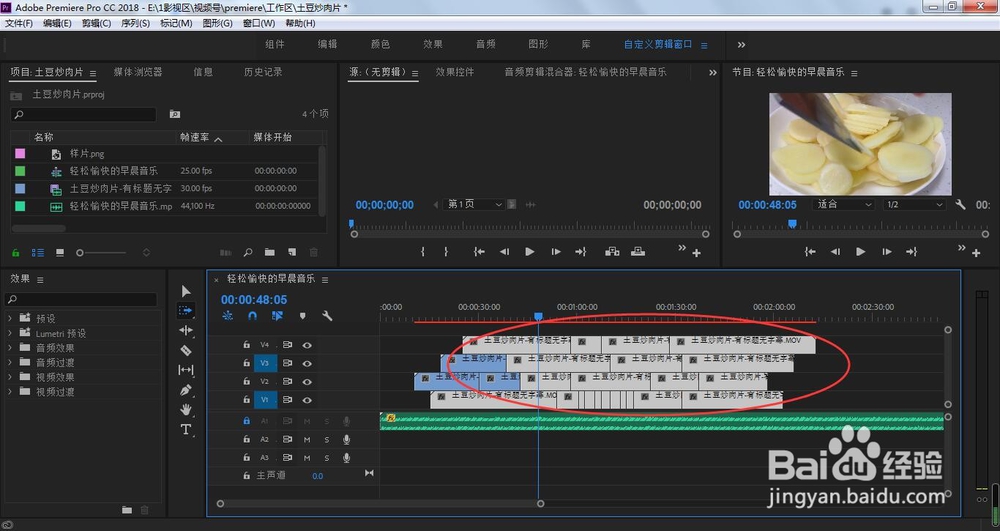Switch project panel to icon view
The height and width of the screenshot is (531, 1000).
tap(60, 253)
